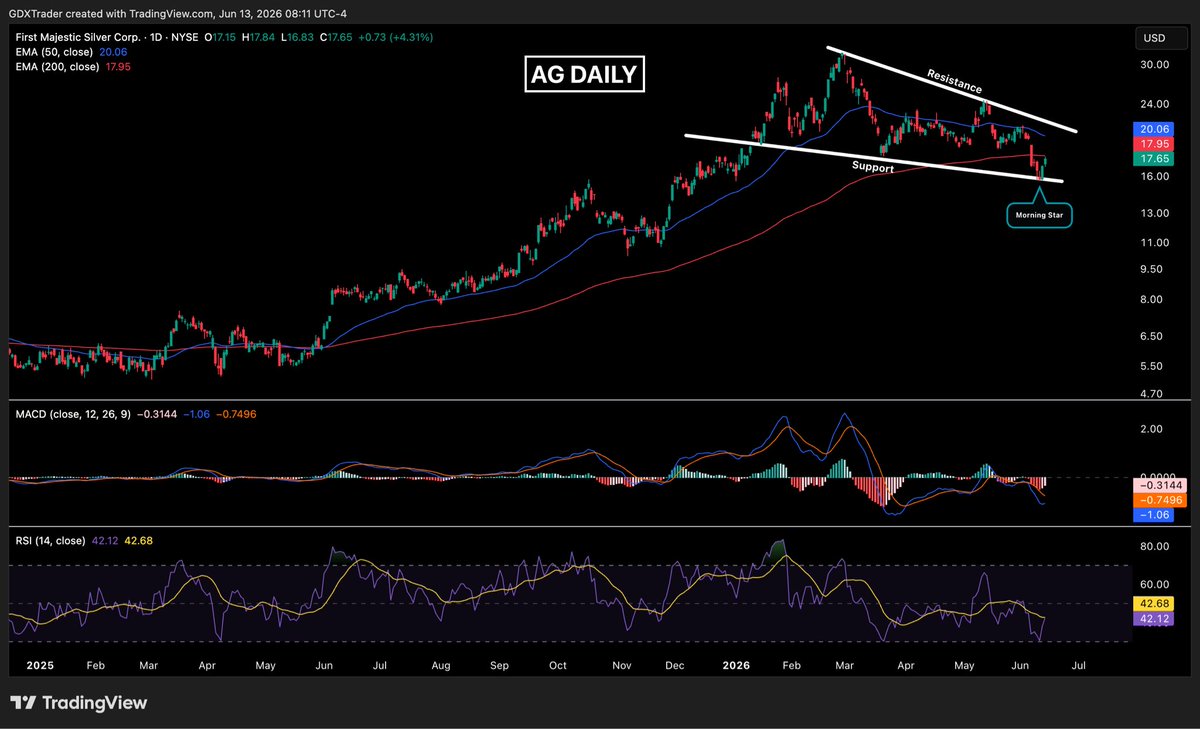Click the Oct label on time axis
This screenshot has height=729, width=1200.
click(x=558, y=663)
